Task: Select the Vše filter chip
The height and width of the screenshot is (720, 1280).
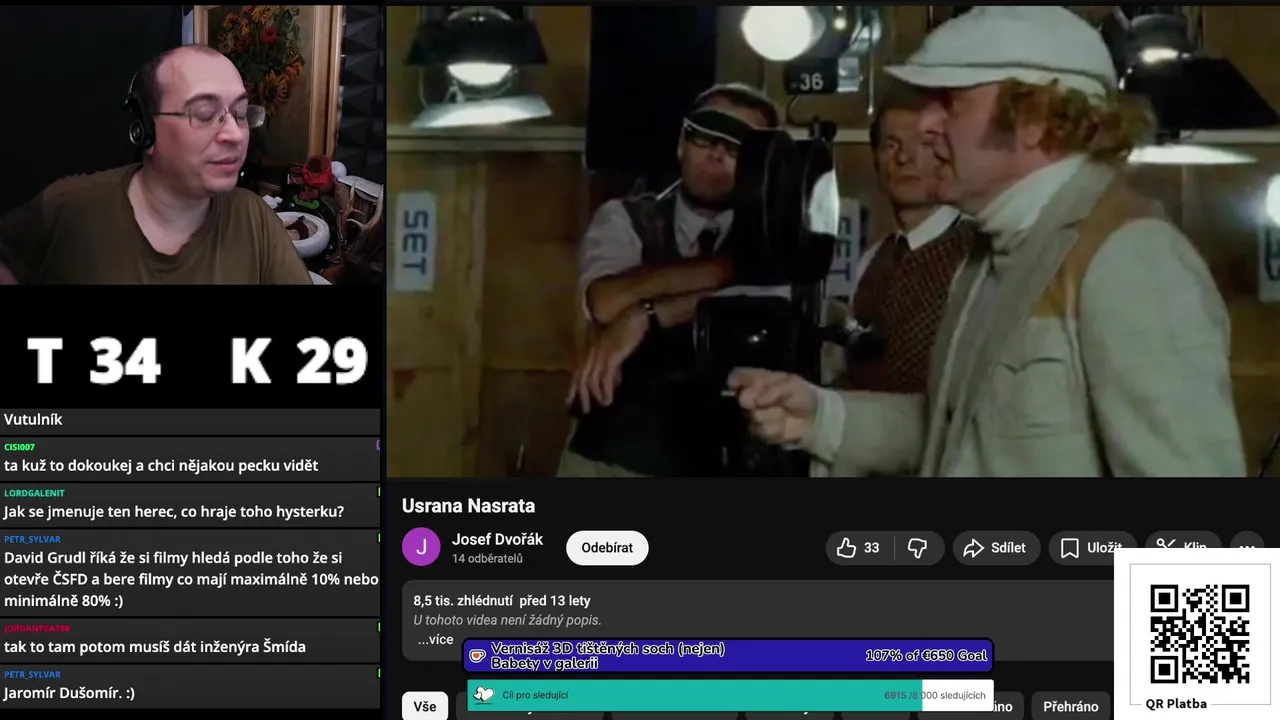Action: tap(425, 706)
